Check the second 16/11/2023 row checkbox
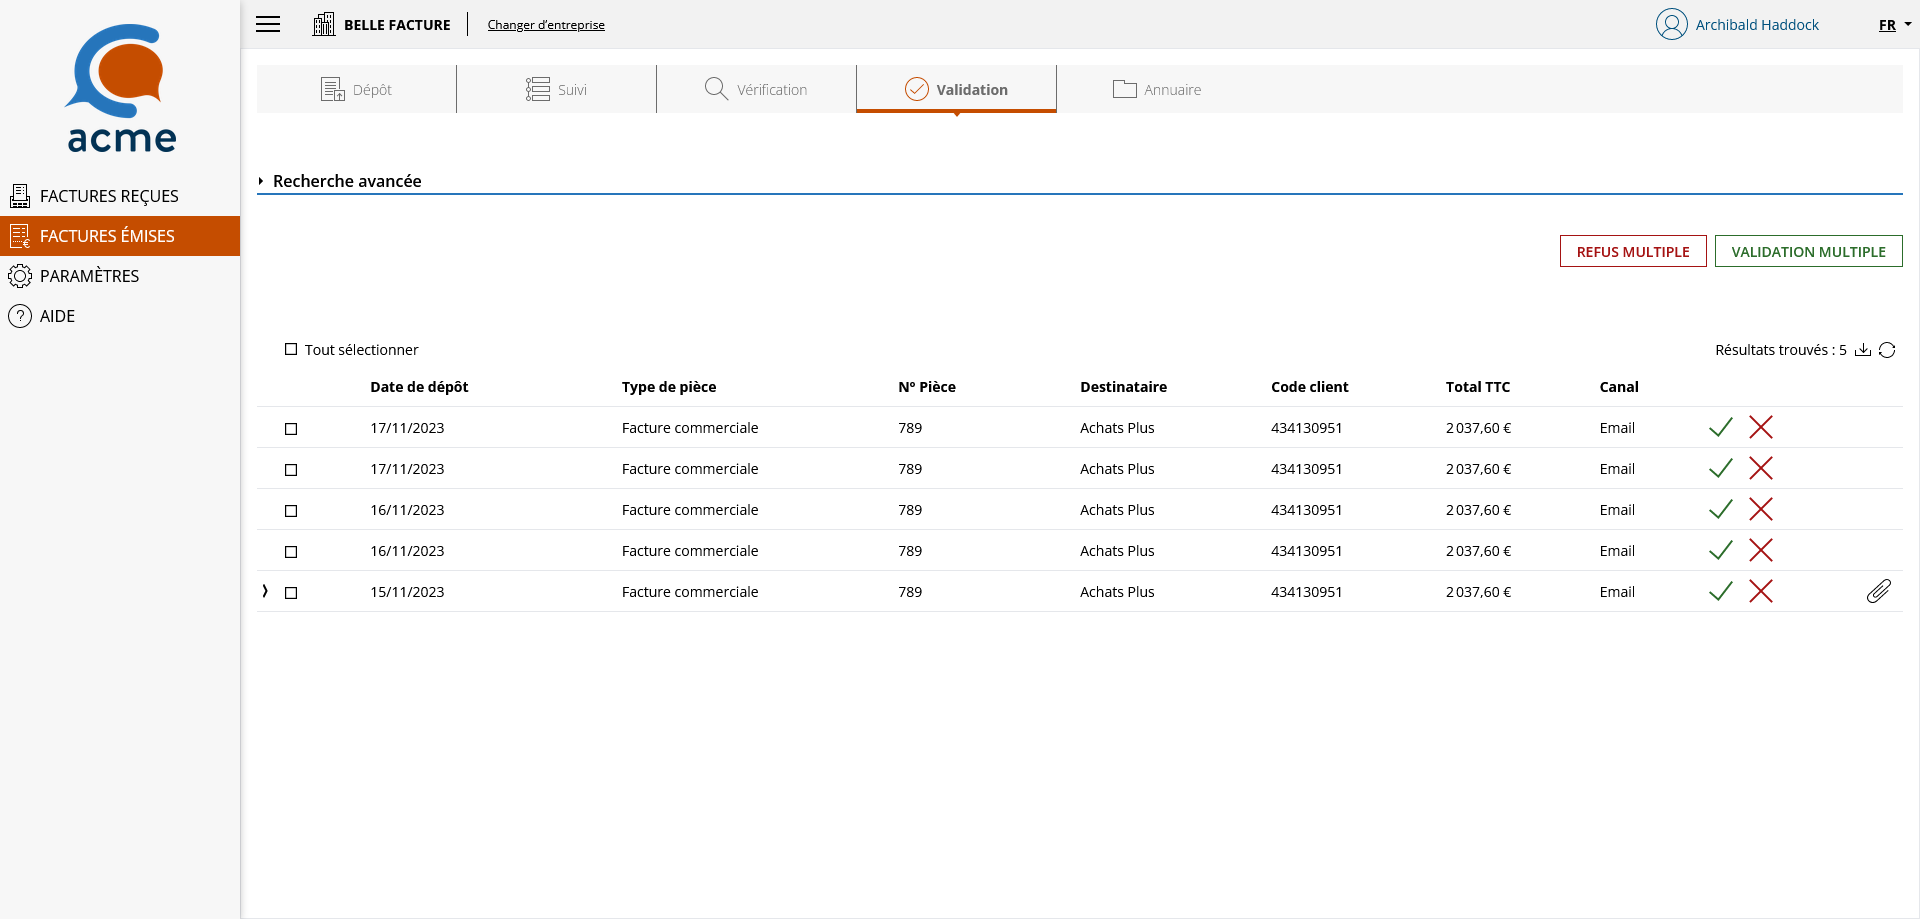Screen dimensions: 1920x919 (291, 552)
